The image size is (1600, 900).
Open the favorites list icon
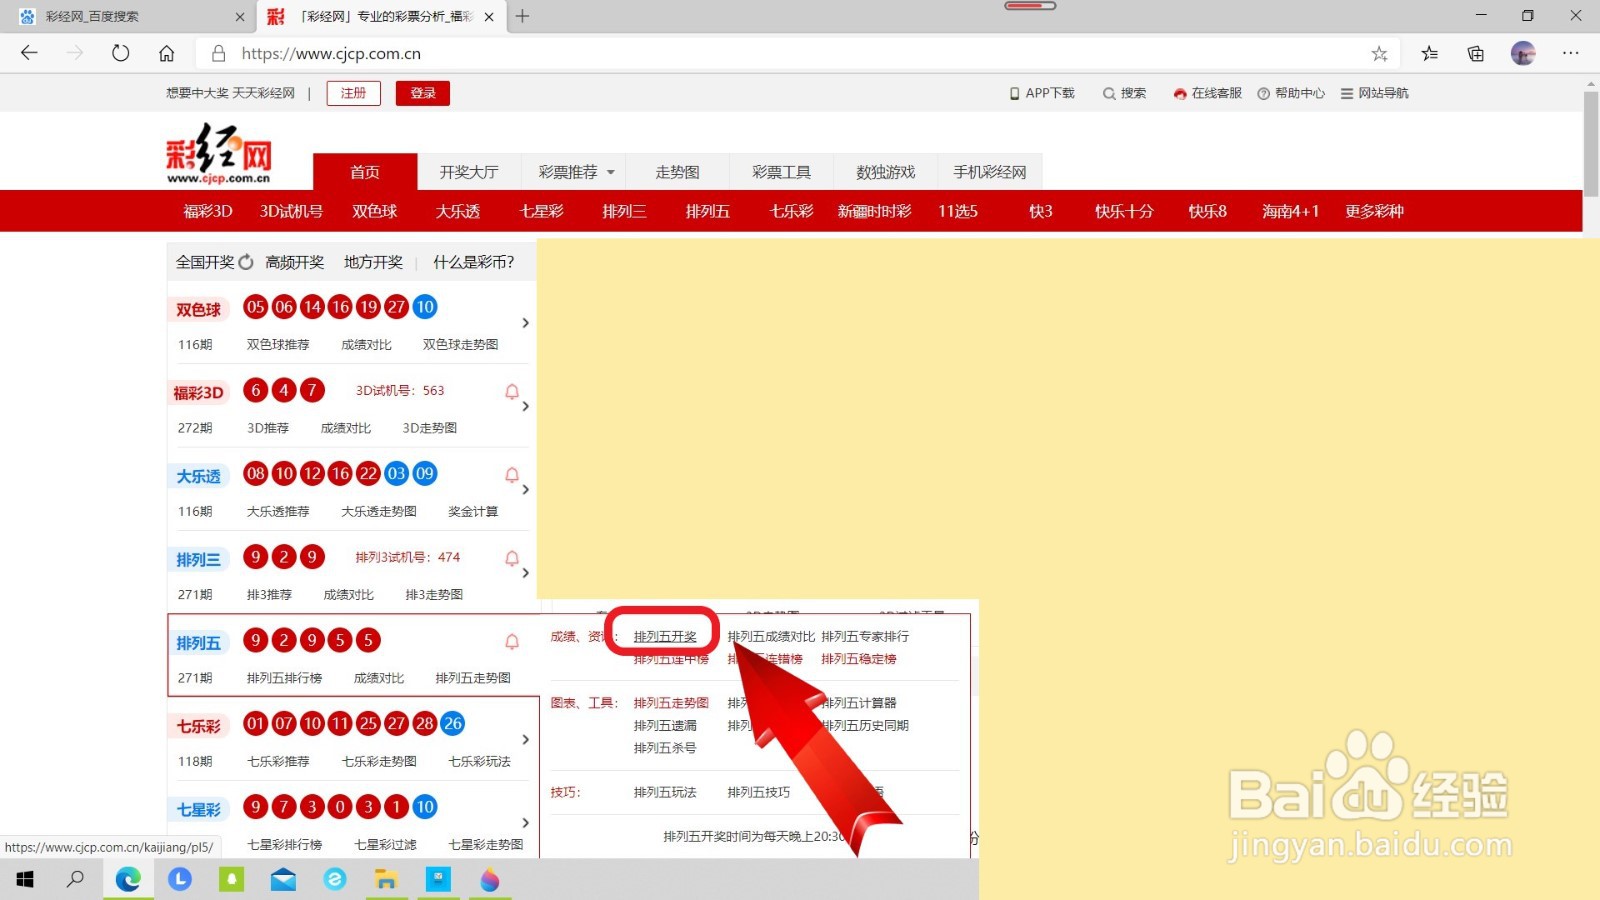pyautogui.click(x=1430, y=54)
